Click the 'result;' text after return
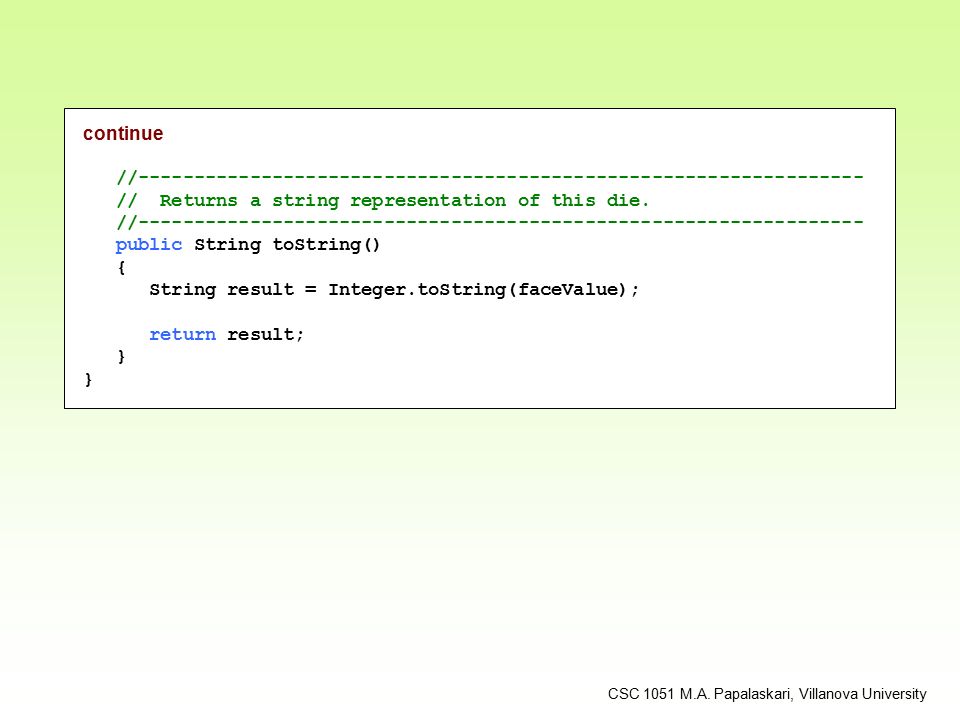Viewport: 960px width, 720px height. click(266, 334)
